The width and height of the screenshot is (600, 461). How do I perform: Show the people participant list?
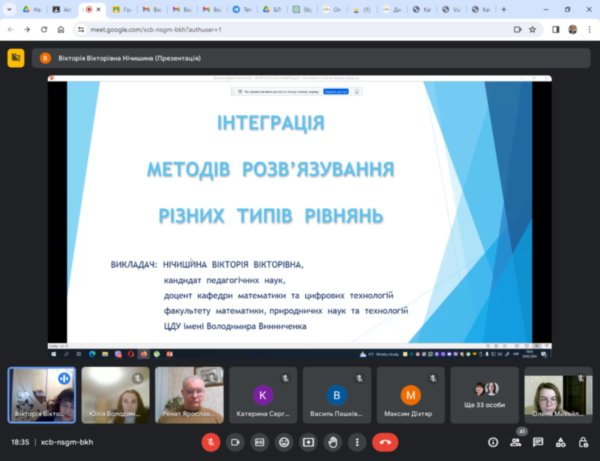(516, 441)
